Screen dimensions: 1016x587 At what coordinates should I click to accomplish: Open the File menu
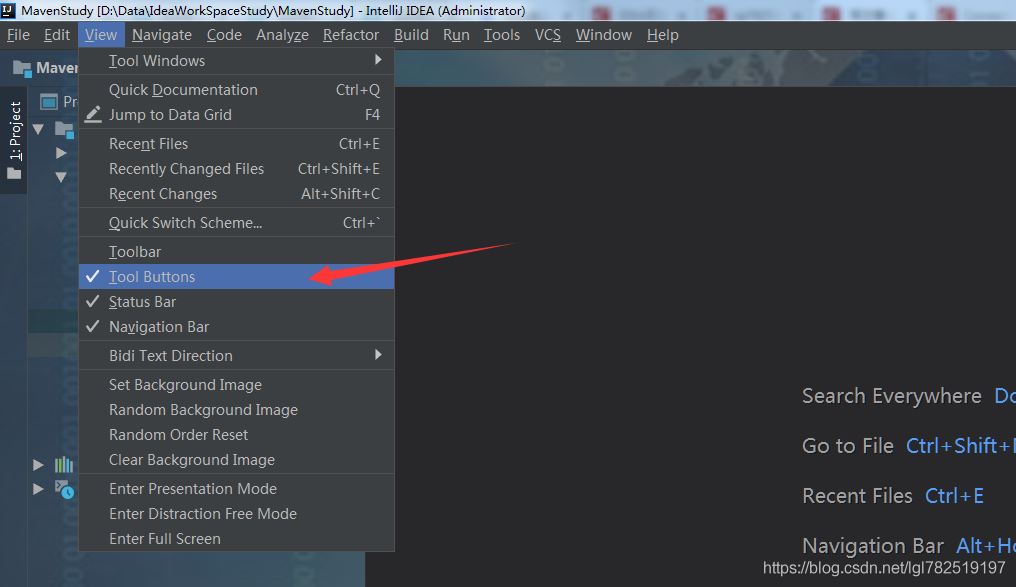pos(18,35)
